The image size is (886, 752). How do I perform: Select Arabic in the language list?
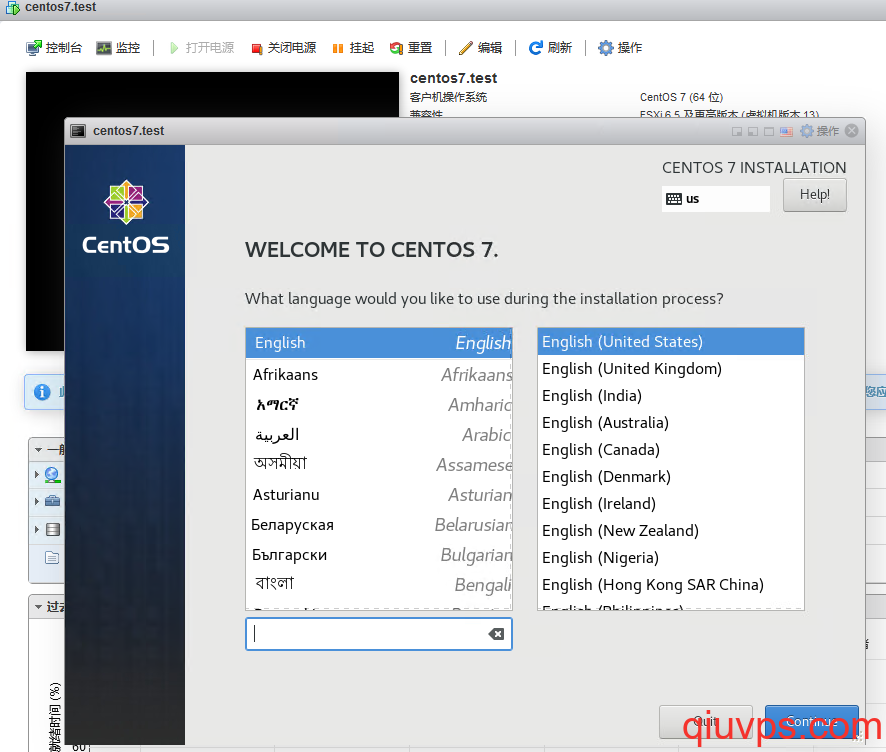[379, 434]
